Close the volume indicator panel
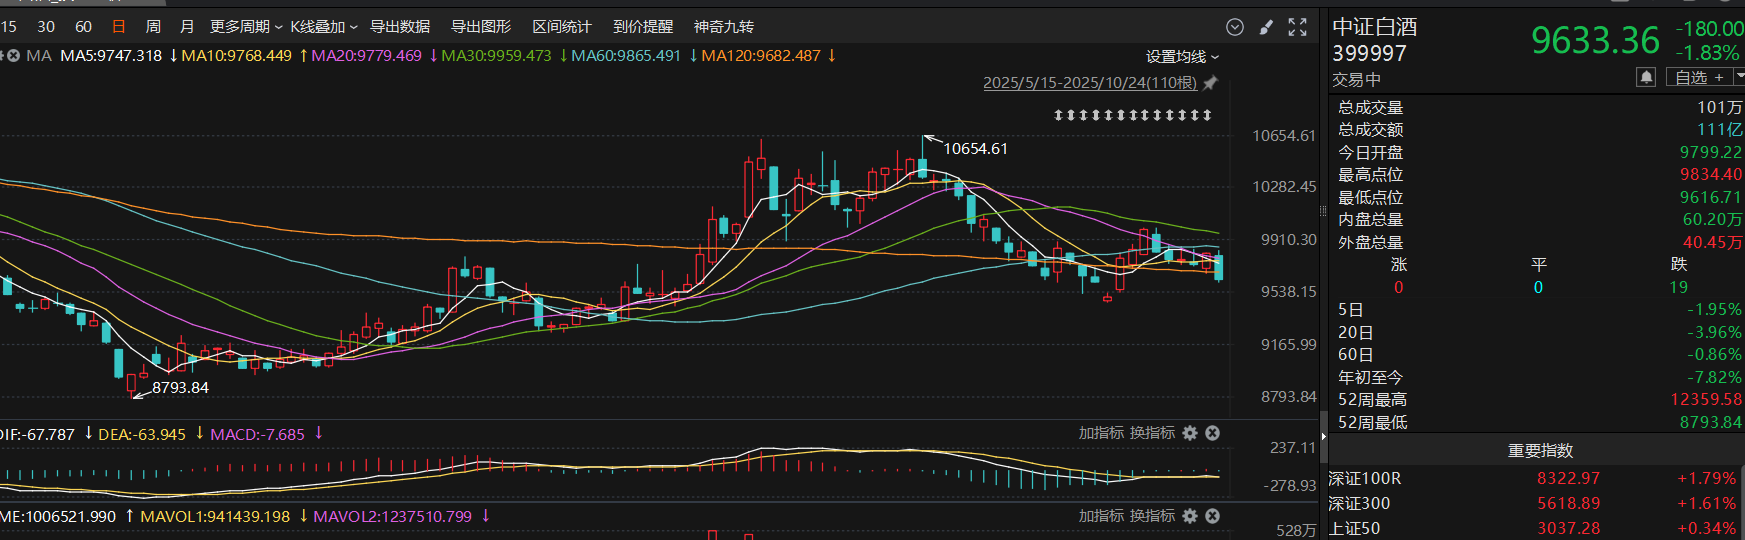This screenshot has height=540, width=1745. [1212, 516]
